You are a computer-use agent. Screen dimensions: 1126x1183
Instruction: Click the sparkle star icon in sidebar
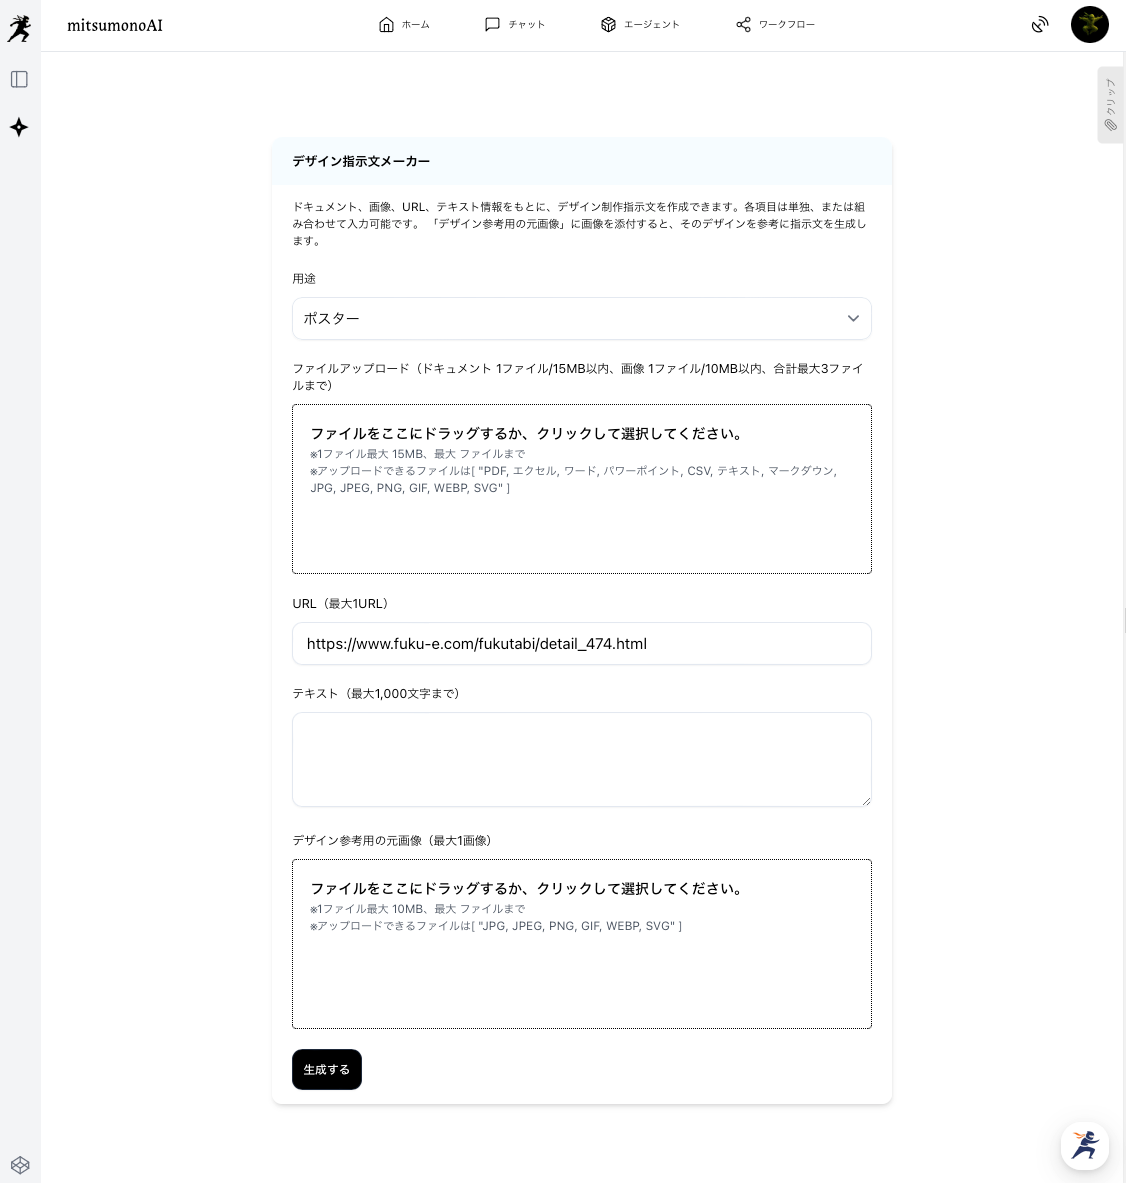point(19,127)
